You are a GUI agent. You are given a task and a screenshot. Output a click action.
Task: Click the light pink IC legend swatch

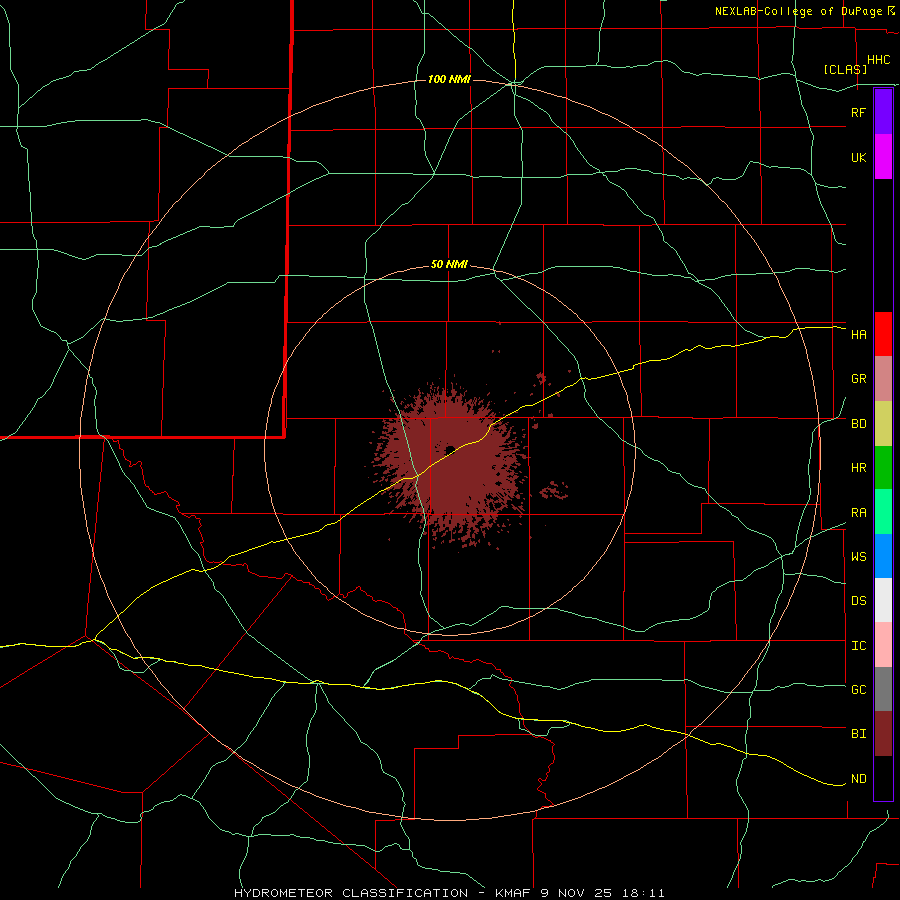click(x=883, y=645)
